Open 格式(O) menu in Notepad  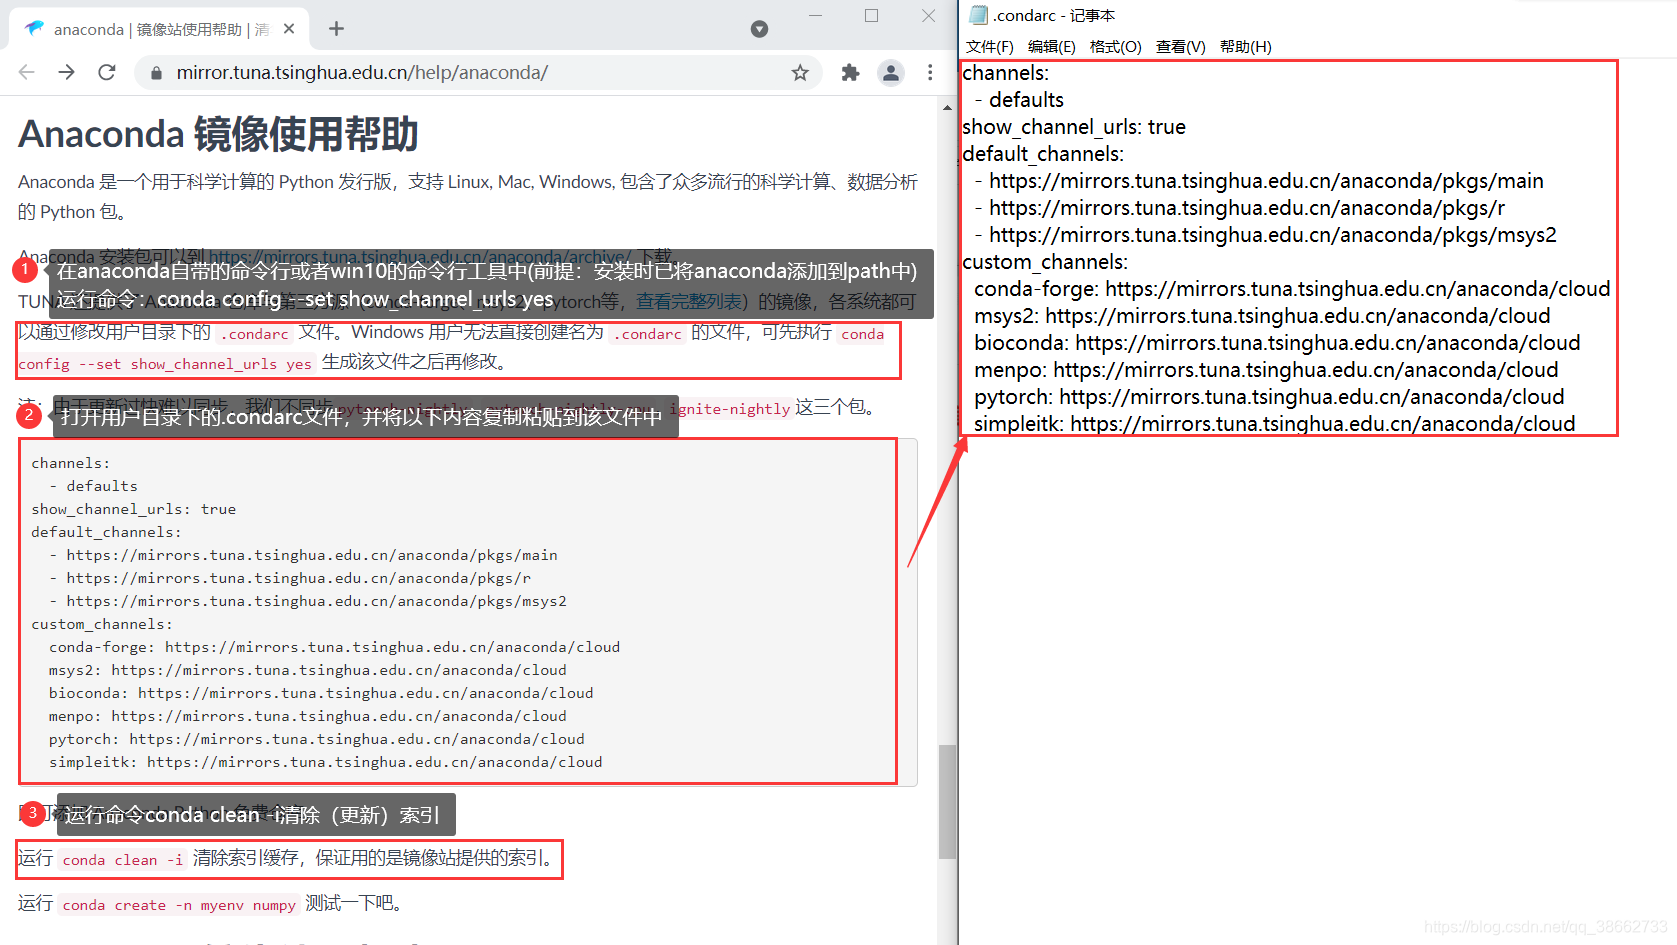[1115, 46]
